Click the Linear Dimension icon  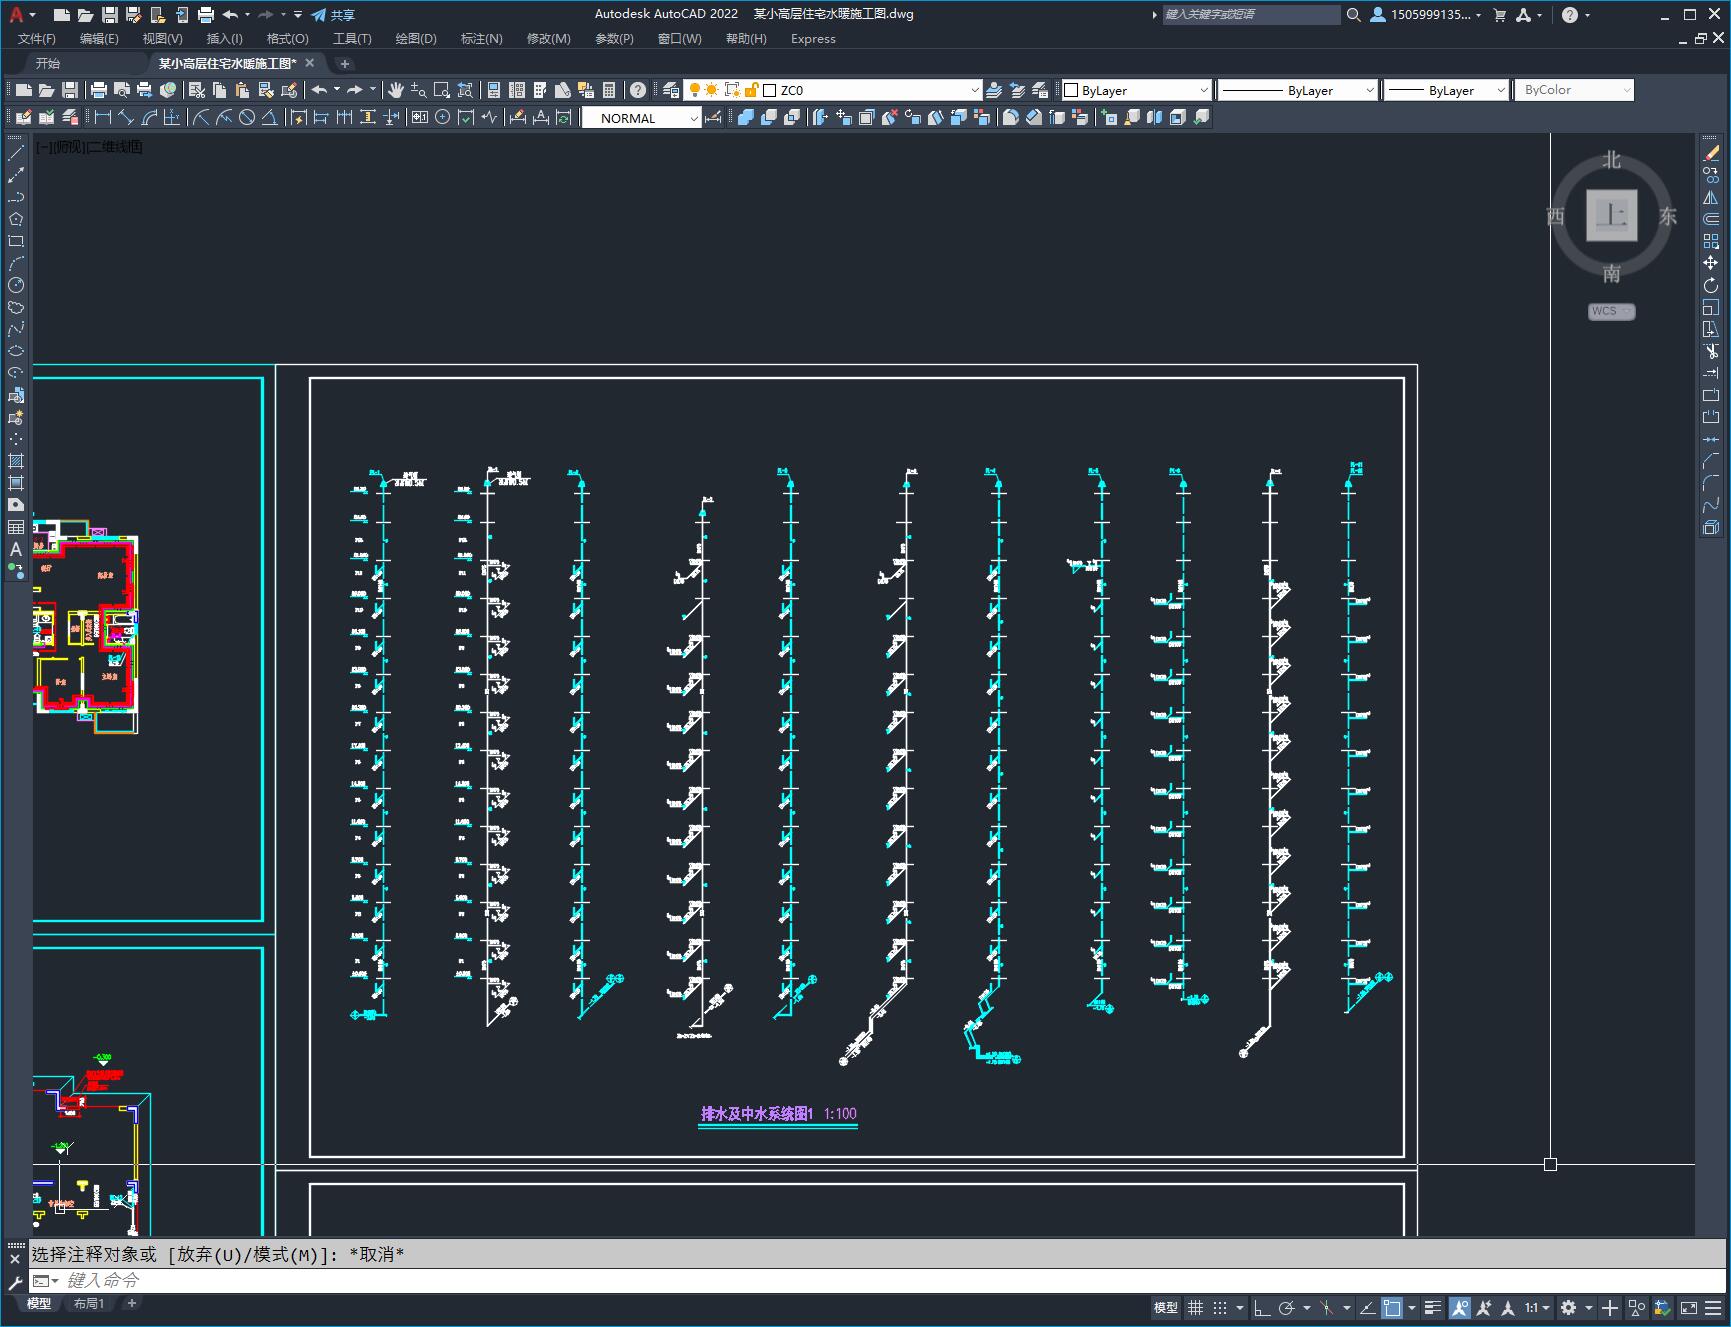click(x=102, y=117)
